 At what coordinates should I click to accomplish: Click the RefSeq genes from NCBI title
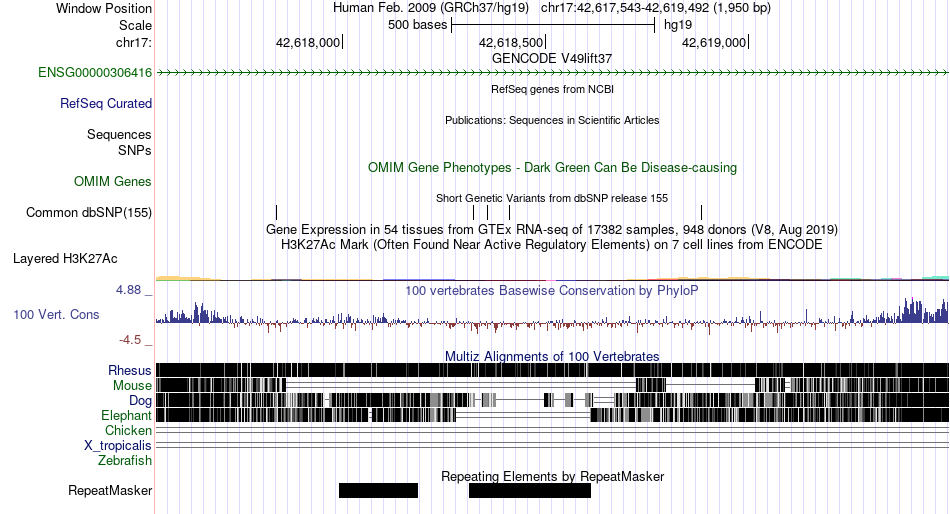[x=552, y=89]
